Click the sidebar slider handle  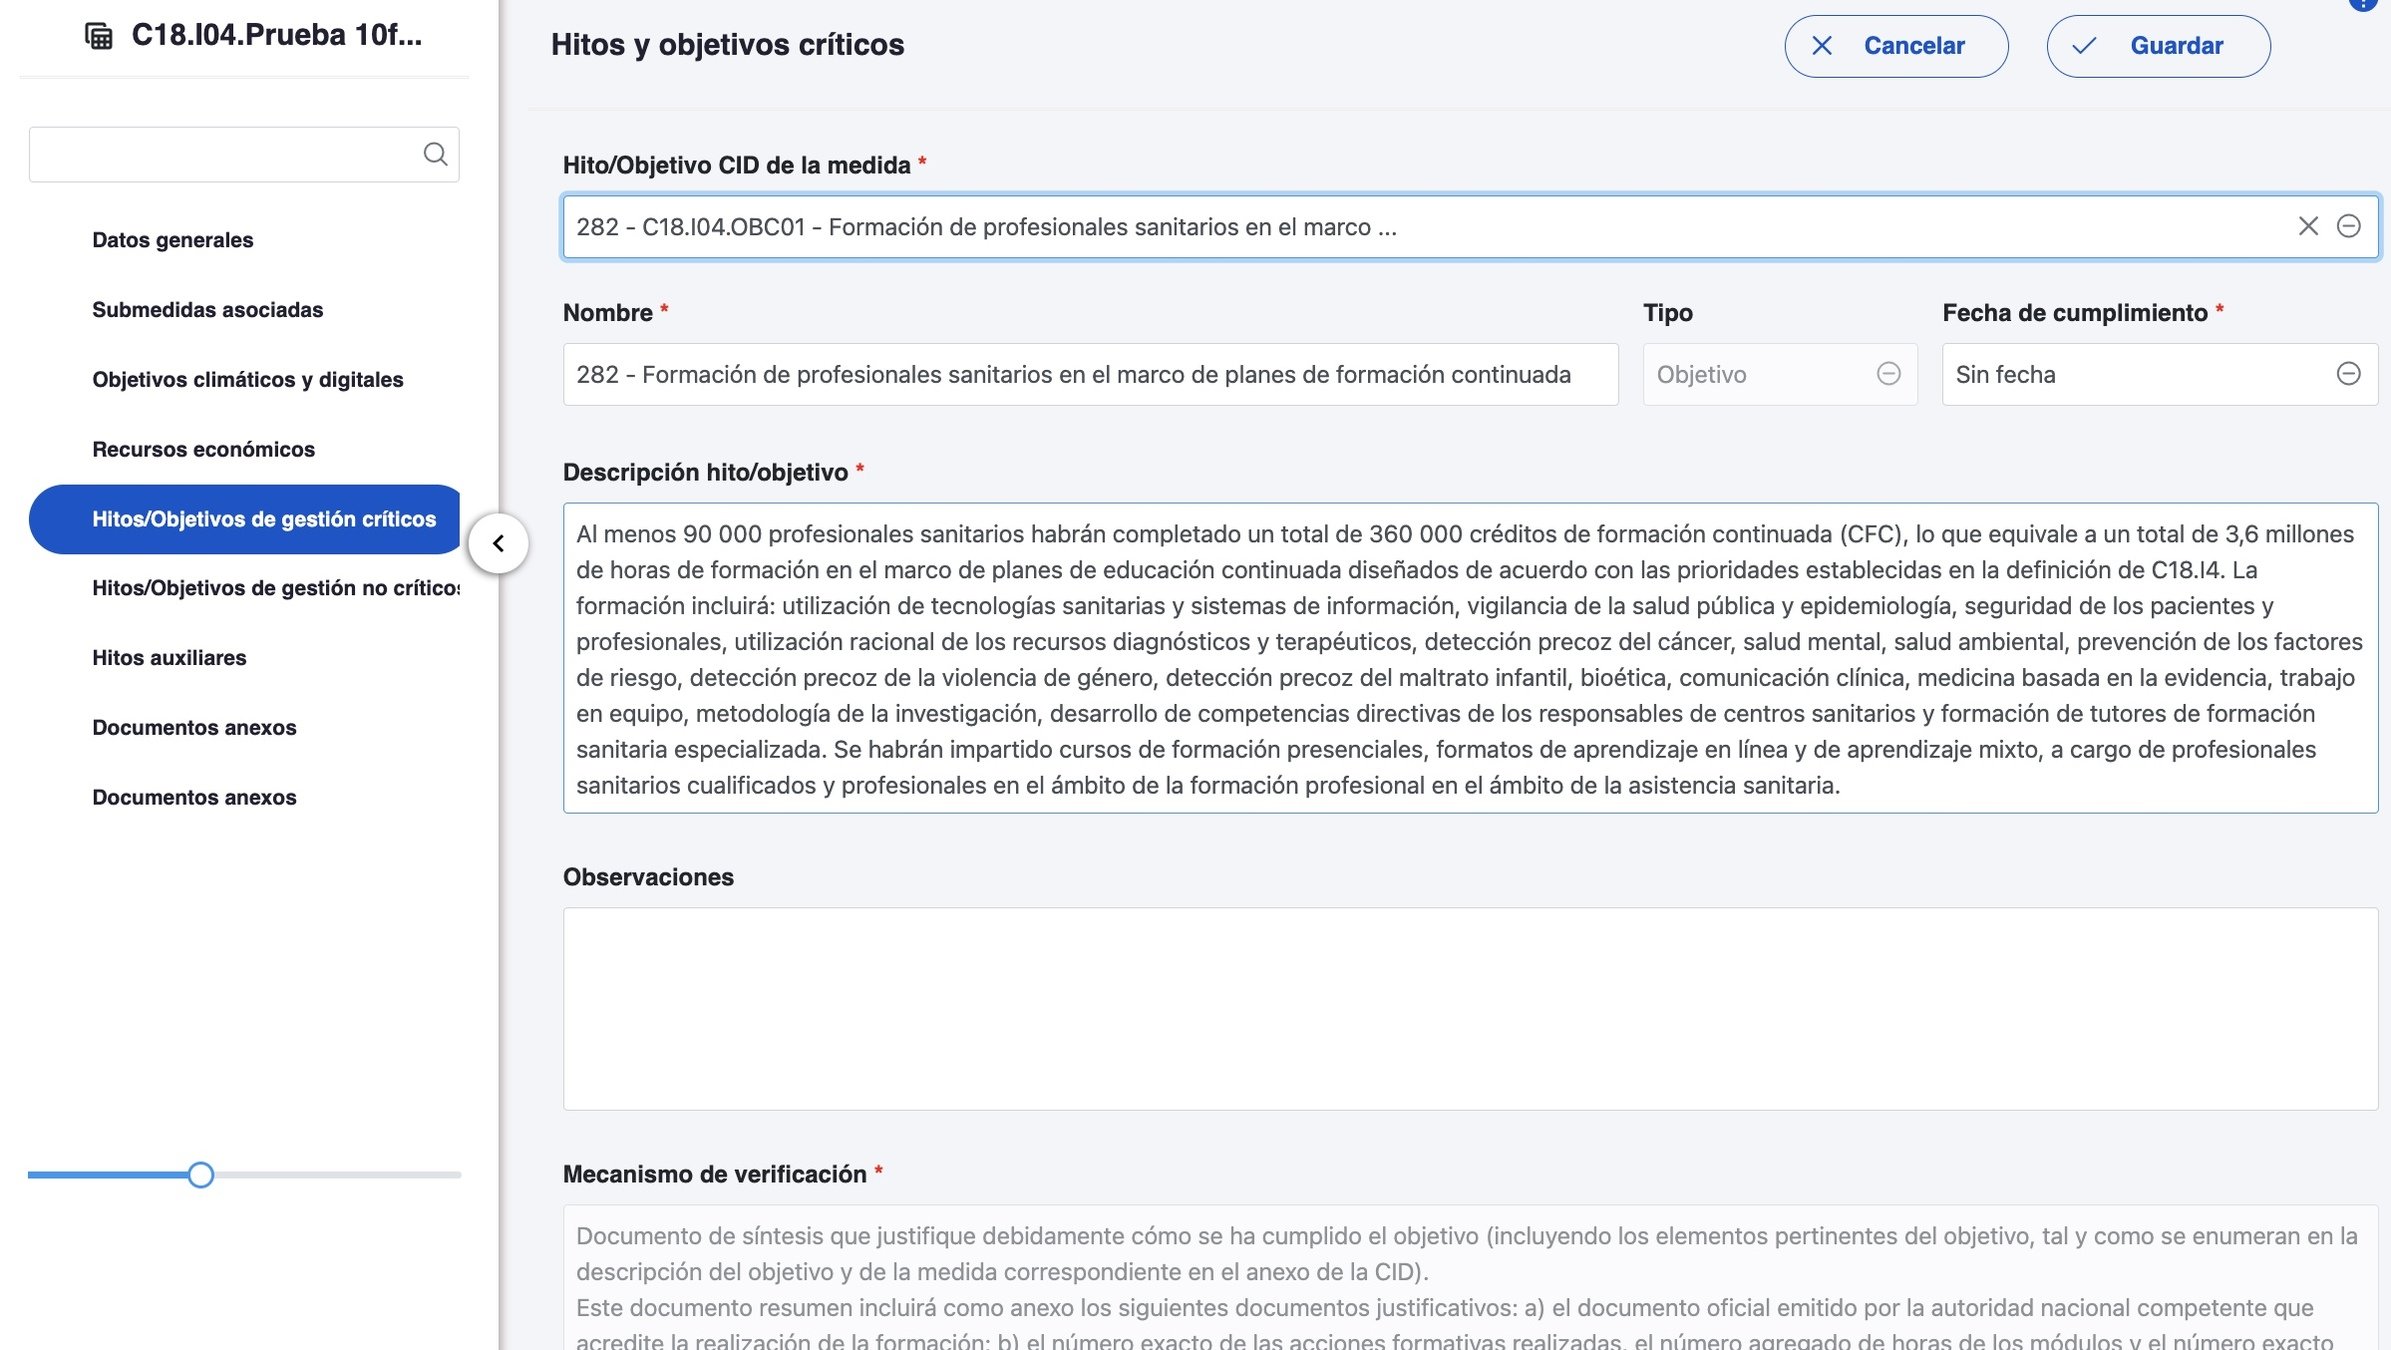coord(201,1175)
